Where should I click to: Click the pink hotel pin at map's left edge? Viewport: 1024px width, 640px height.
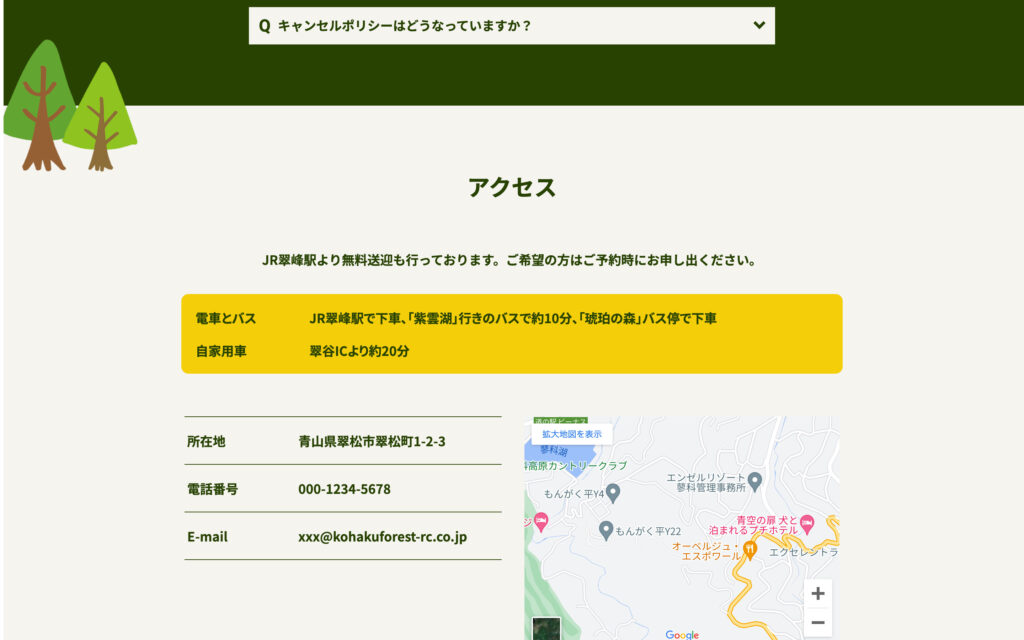[540, 521]
